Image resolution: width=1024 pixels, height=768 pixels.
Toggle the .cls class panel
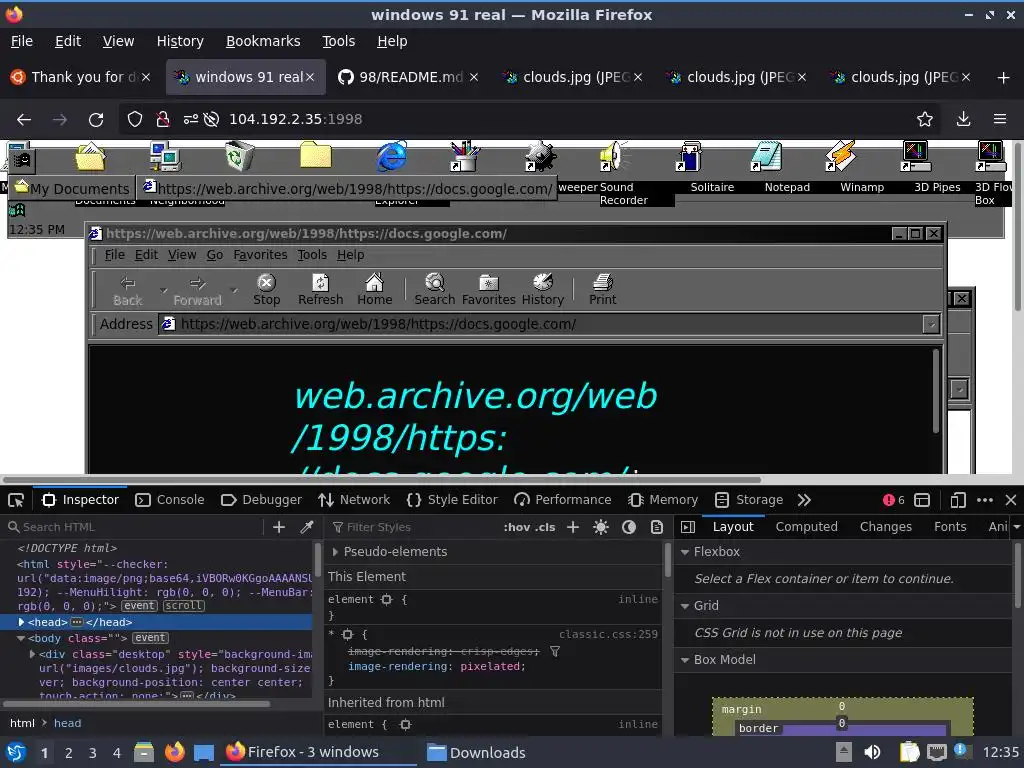point(545,527)
